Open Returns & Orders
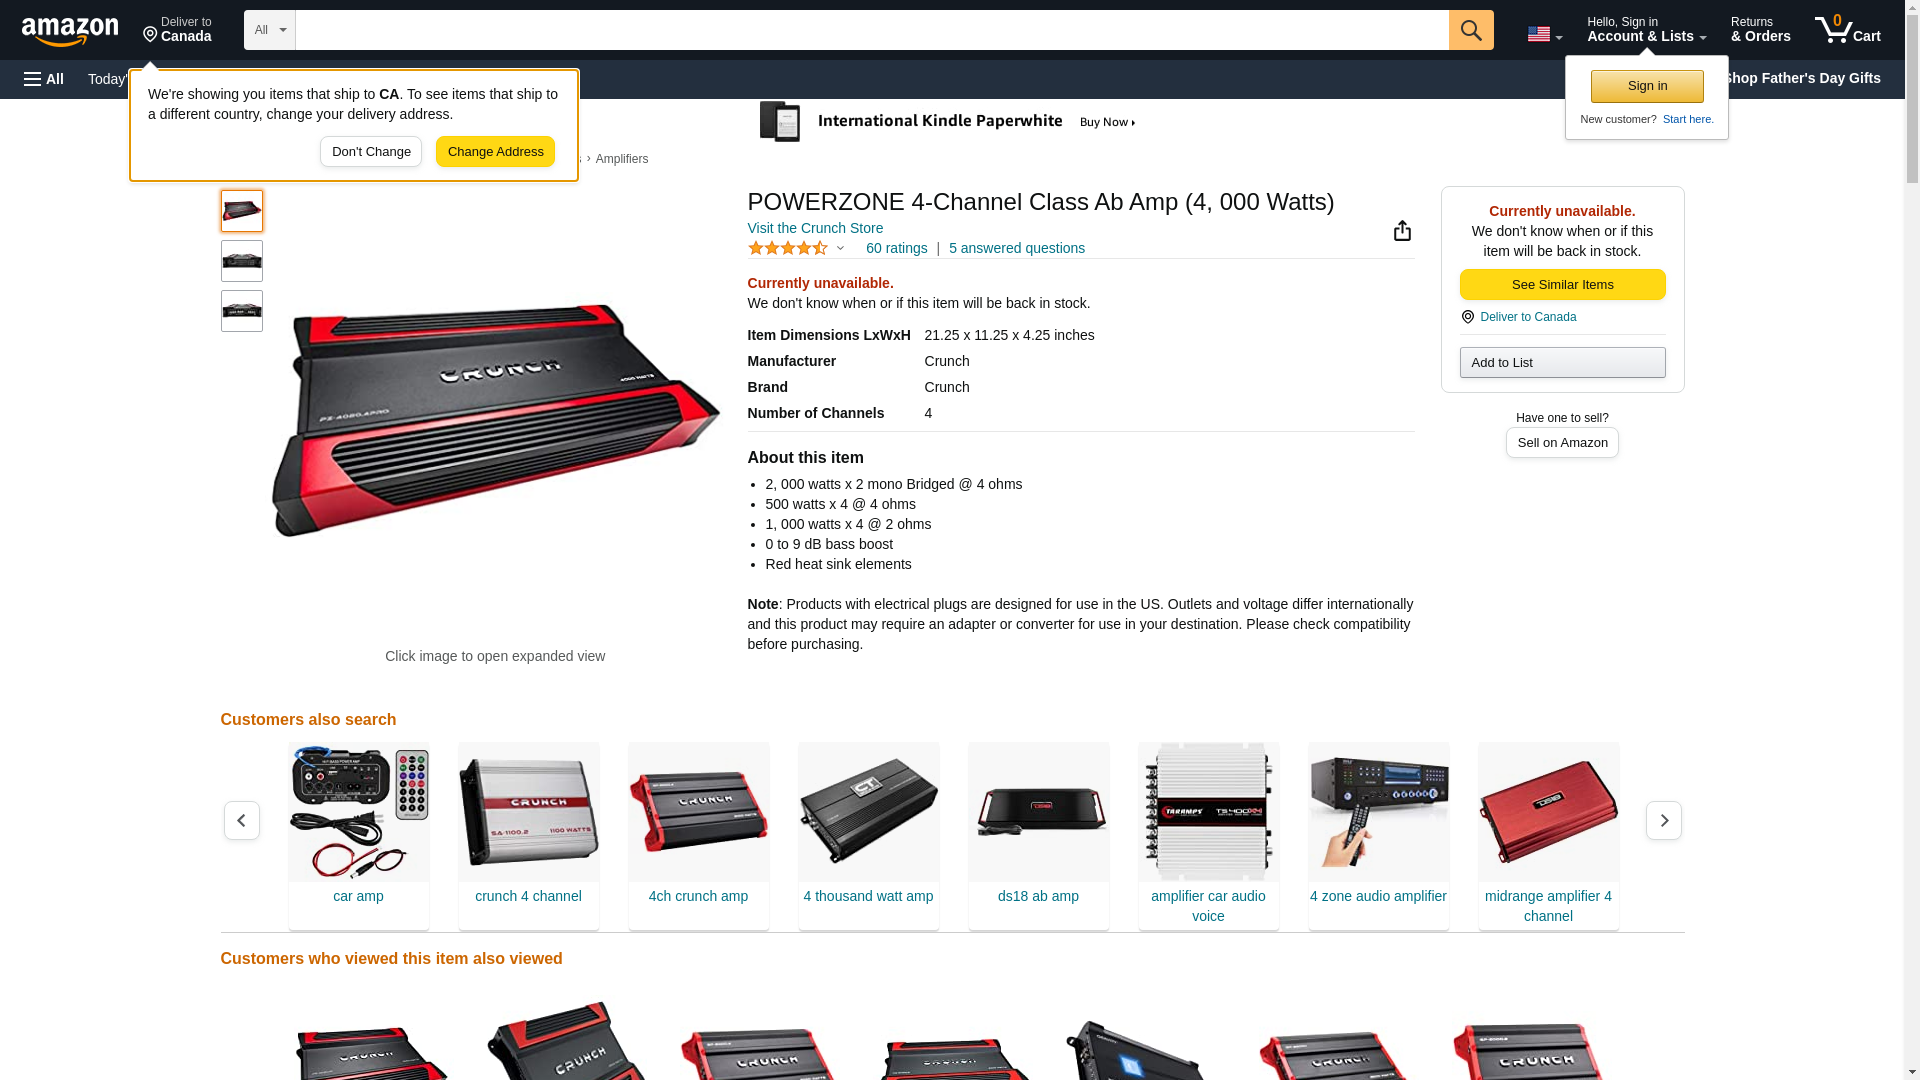 point(1761,30)
